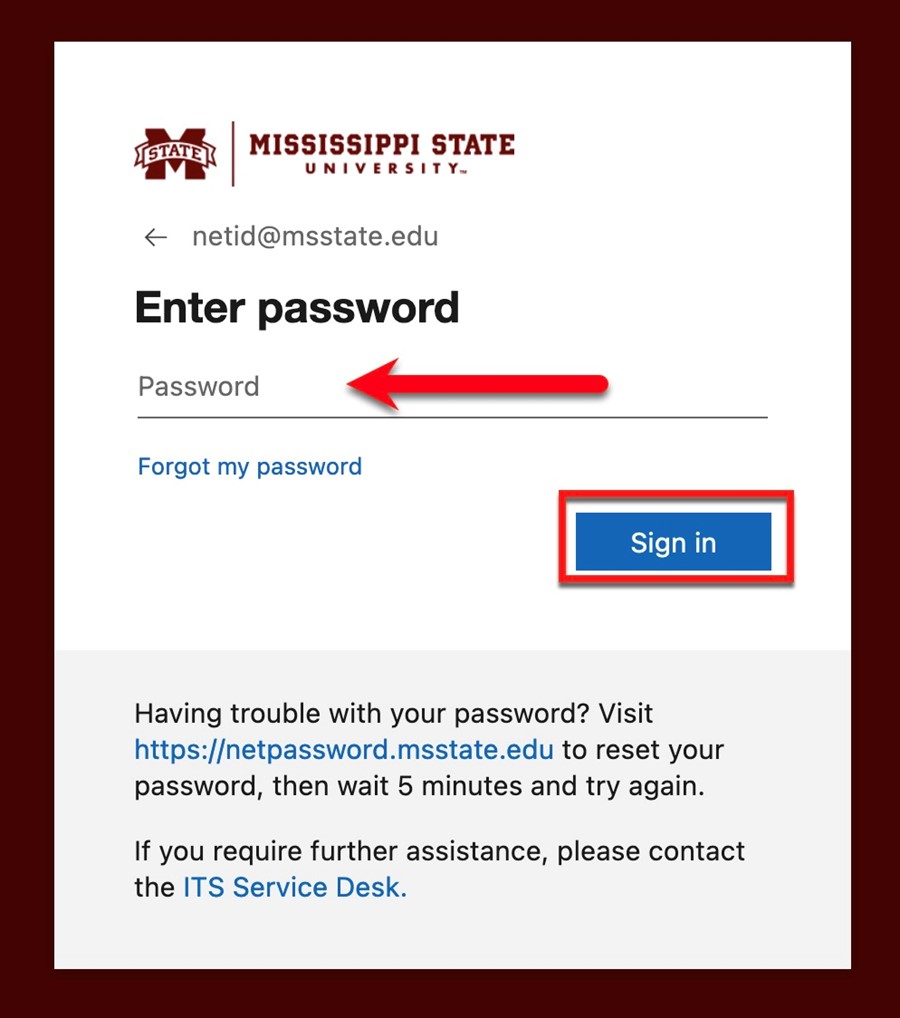This screenshot has width=900, height=1018.
Task: Focus the Password input field
Action: (453, 387)
